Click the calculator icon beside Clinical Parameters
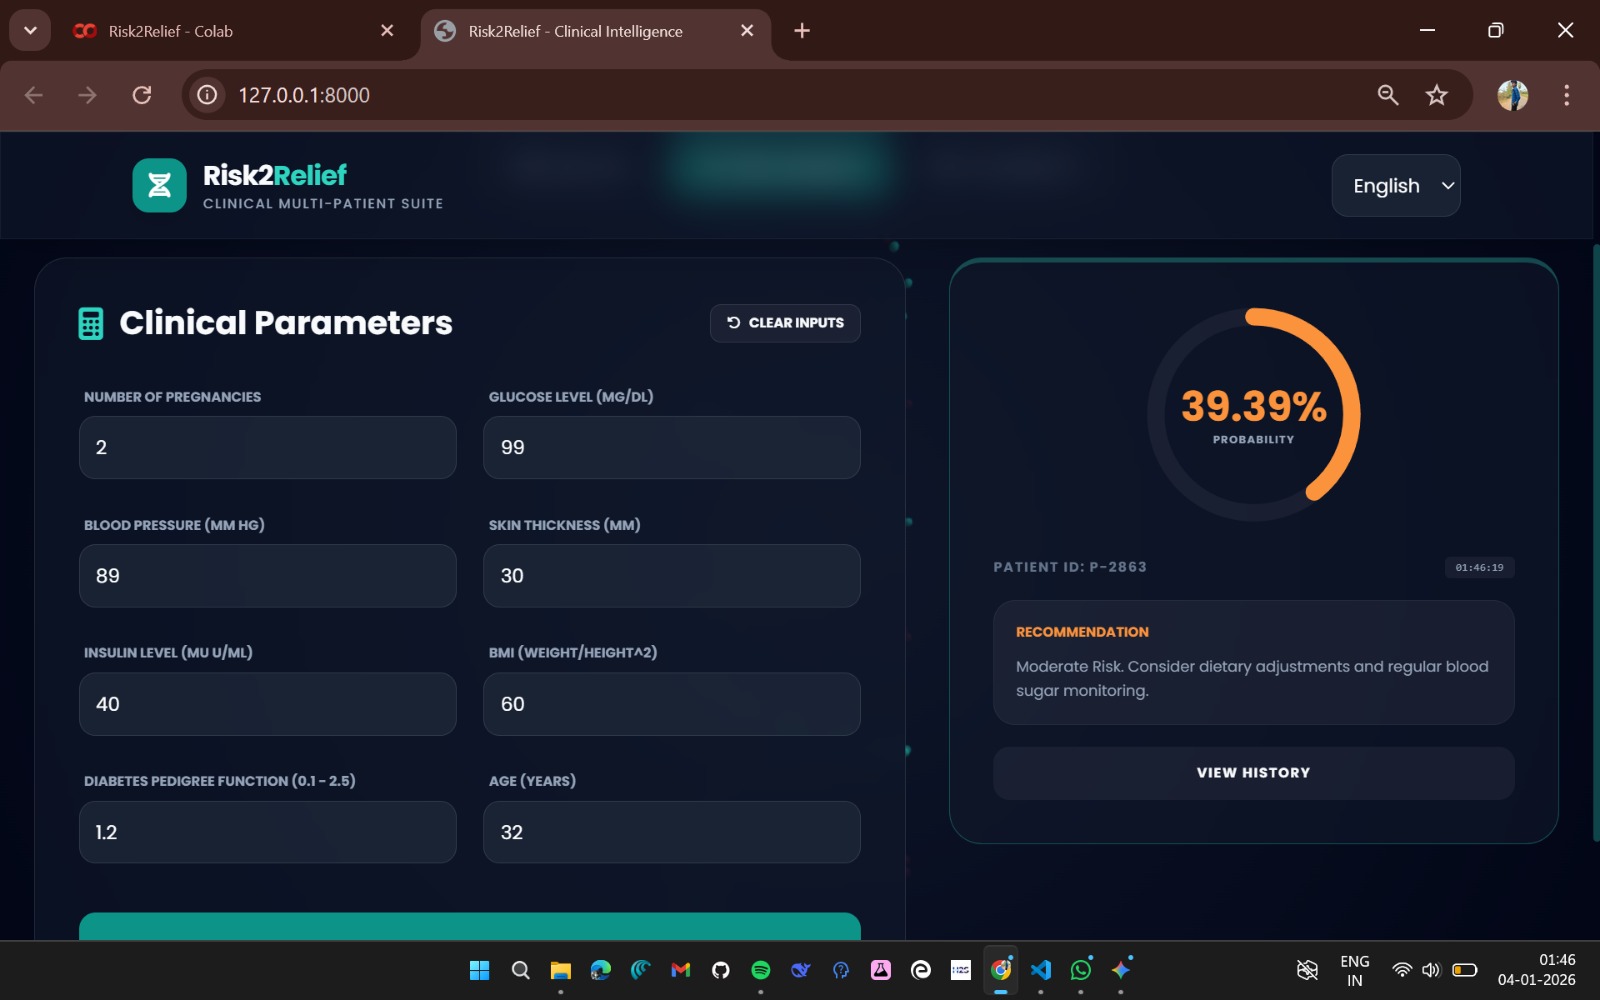 pyautogui.click(x=91, y=323)
